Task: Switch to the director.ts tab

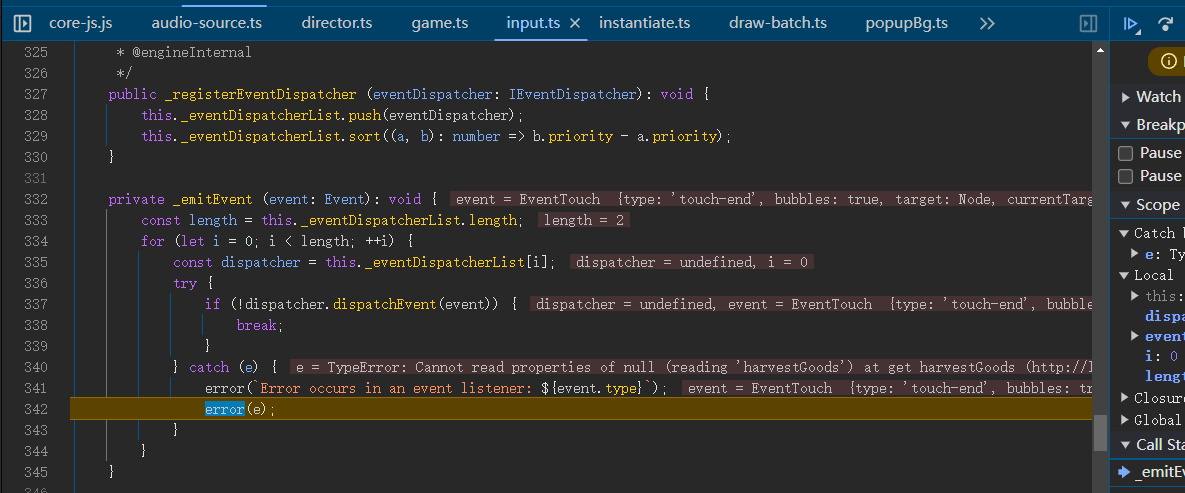Action: (337, 23)
